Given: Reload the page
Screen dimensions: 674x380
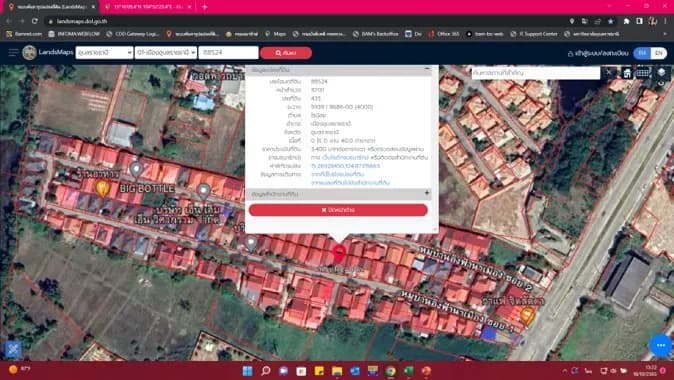Looking at the screenshot, I should click(x=35, y=21).
